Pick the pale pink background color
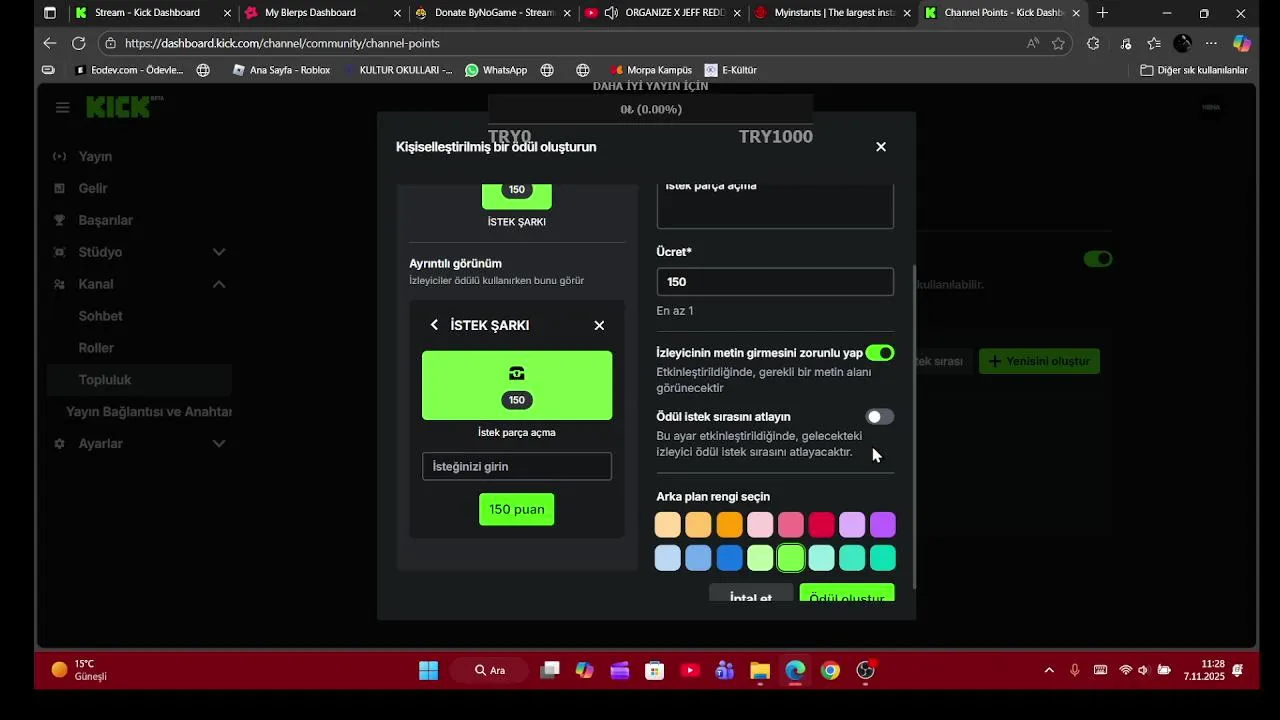Screen dimensions: 1280x720 (760, 525)
